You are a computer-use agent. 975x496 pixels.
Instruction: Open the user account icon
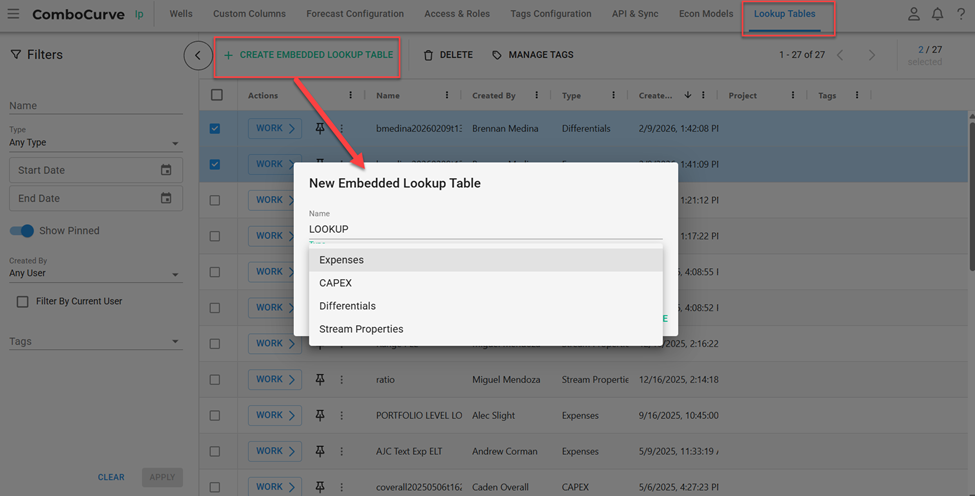914,14
